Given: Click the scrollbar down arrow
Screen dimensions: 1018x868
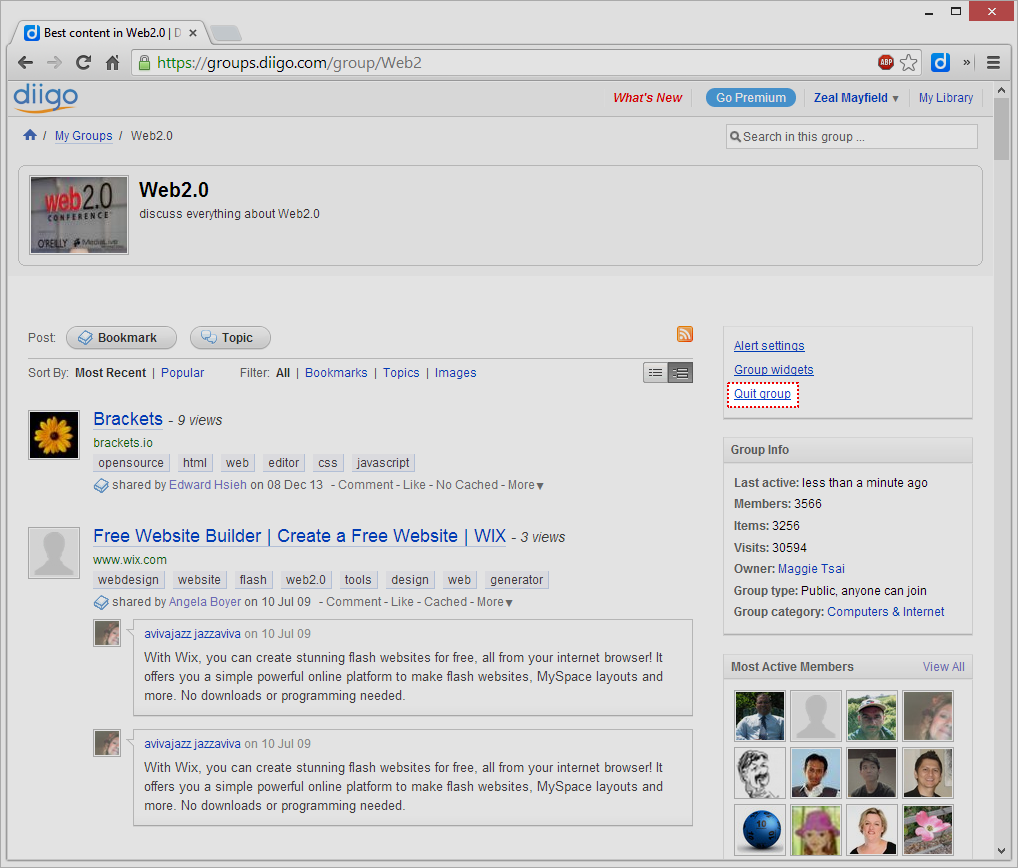Looking at the screenshot, I should 1001,850.
